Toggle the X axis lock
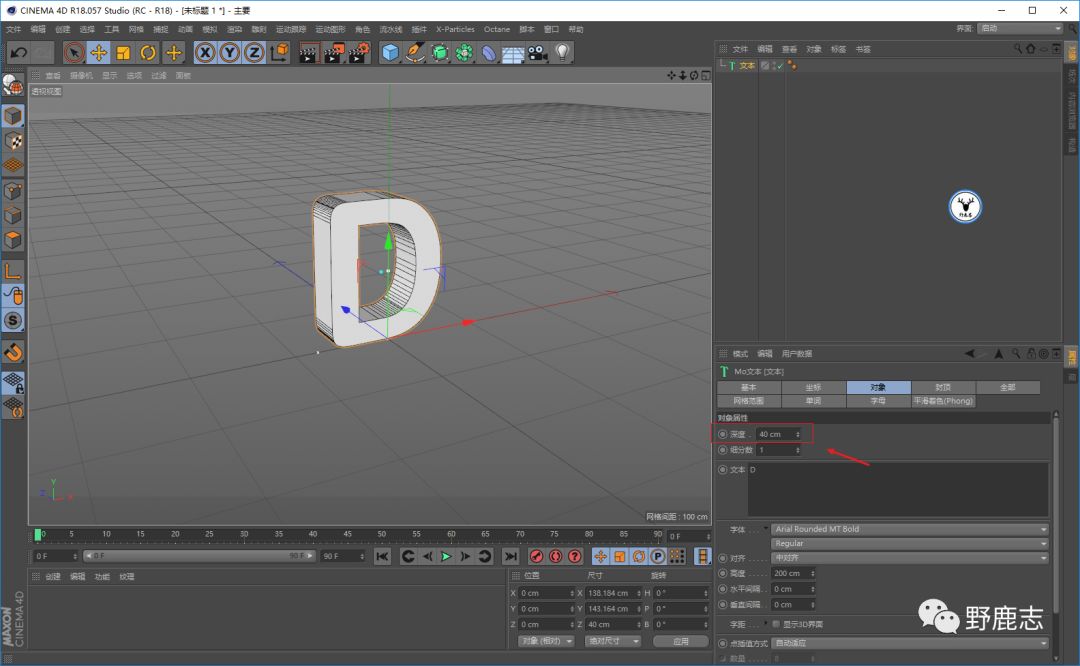The height and width of the screenshot is (666, 1080). tap(205, 52)
